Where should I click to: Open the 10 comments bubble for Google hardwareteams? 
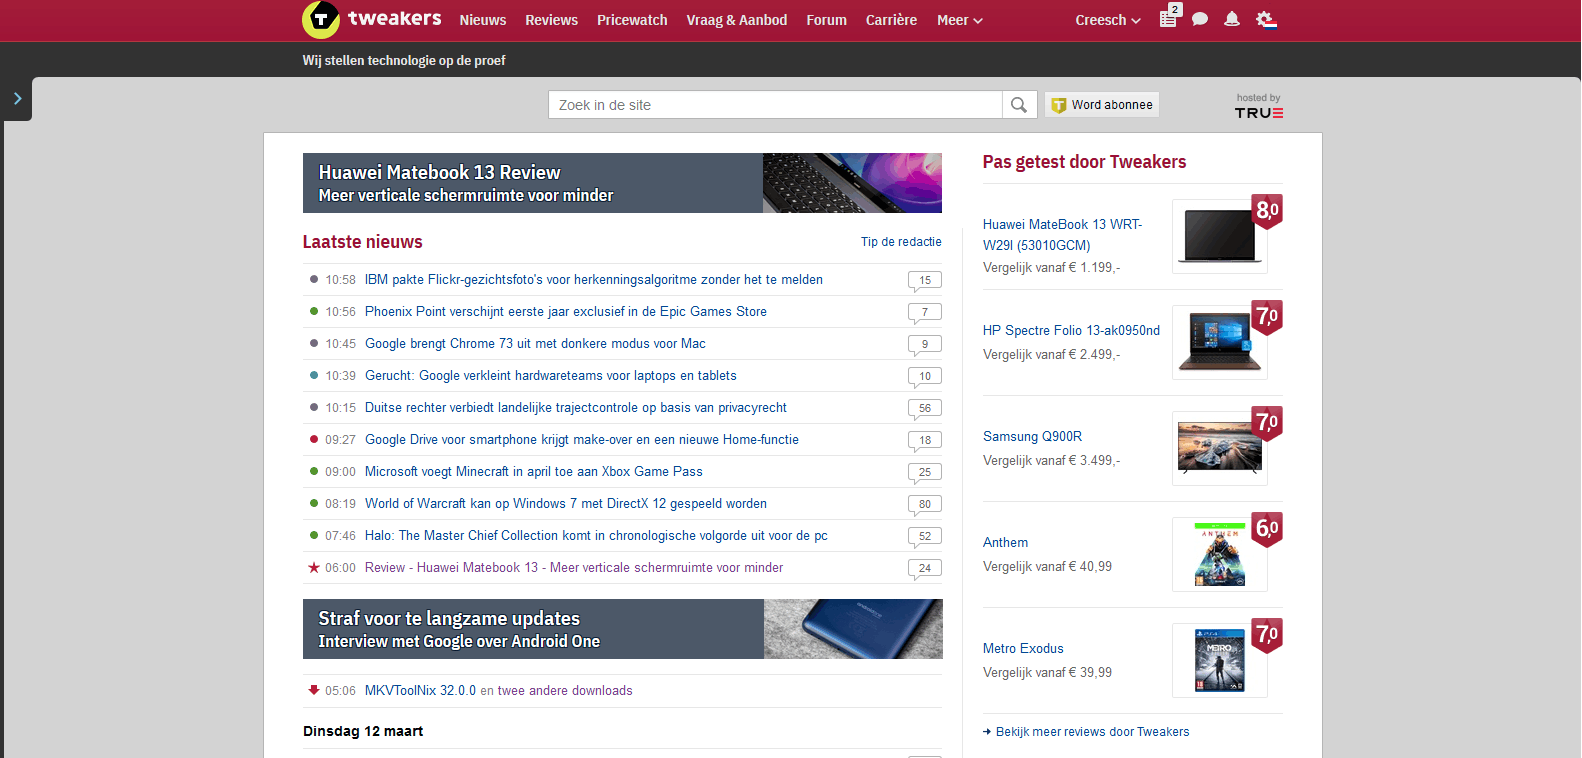pyautogui.click(x=925, y=377)
